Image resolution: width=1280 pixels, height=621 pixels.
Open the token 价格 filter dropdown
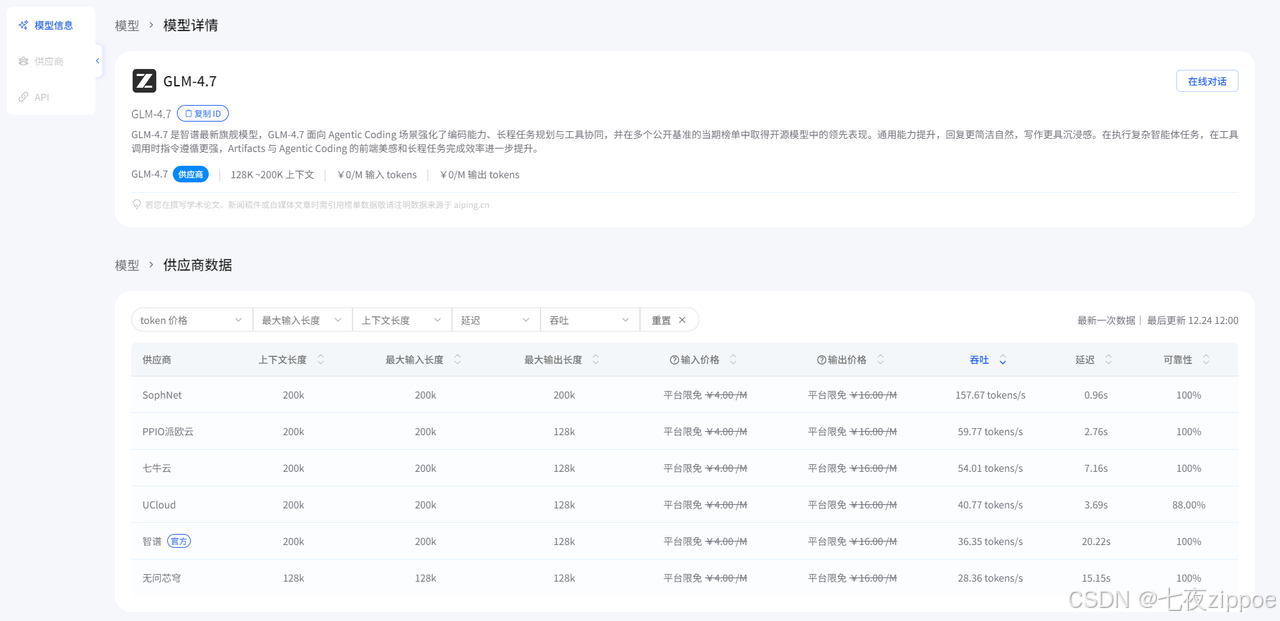(192, 320)
